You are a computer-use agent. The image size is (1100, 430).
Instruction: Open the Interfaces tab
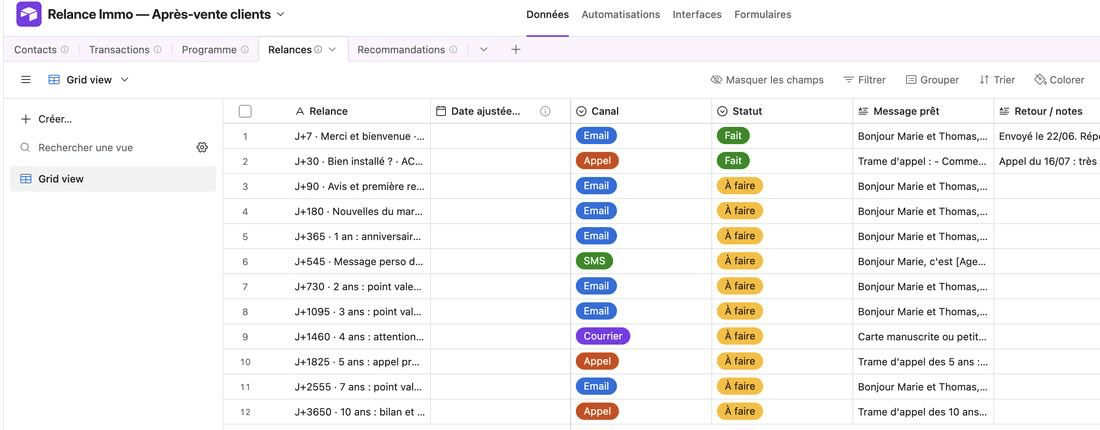pyautogui.click(x=697, y=14)
